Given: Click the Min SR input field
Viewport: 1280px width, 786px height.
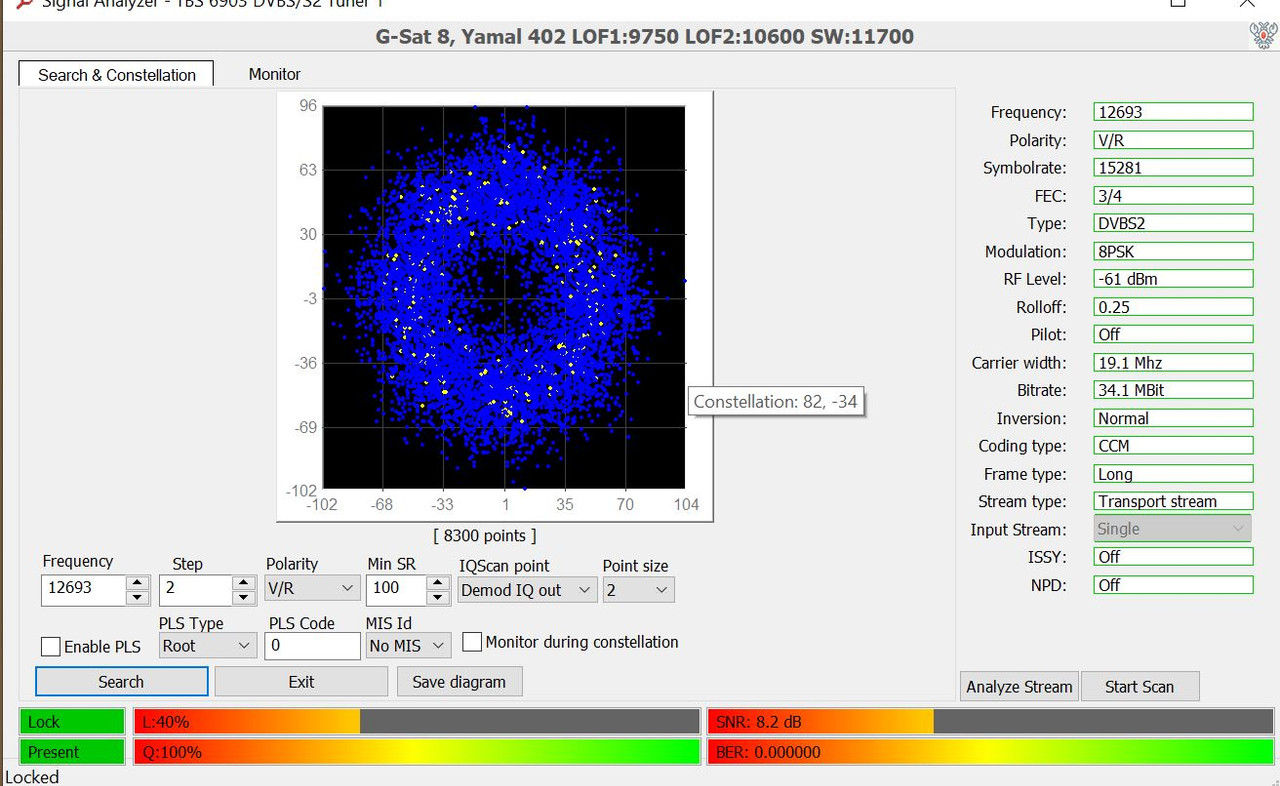Looking at the screenshot, I should point(395,589).
